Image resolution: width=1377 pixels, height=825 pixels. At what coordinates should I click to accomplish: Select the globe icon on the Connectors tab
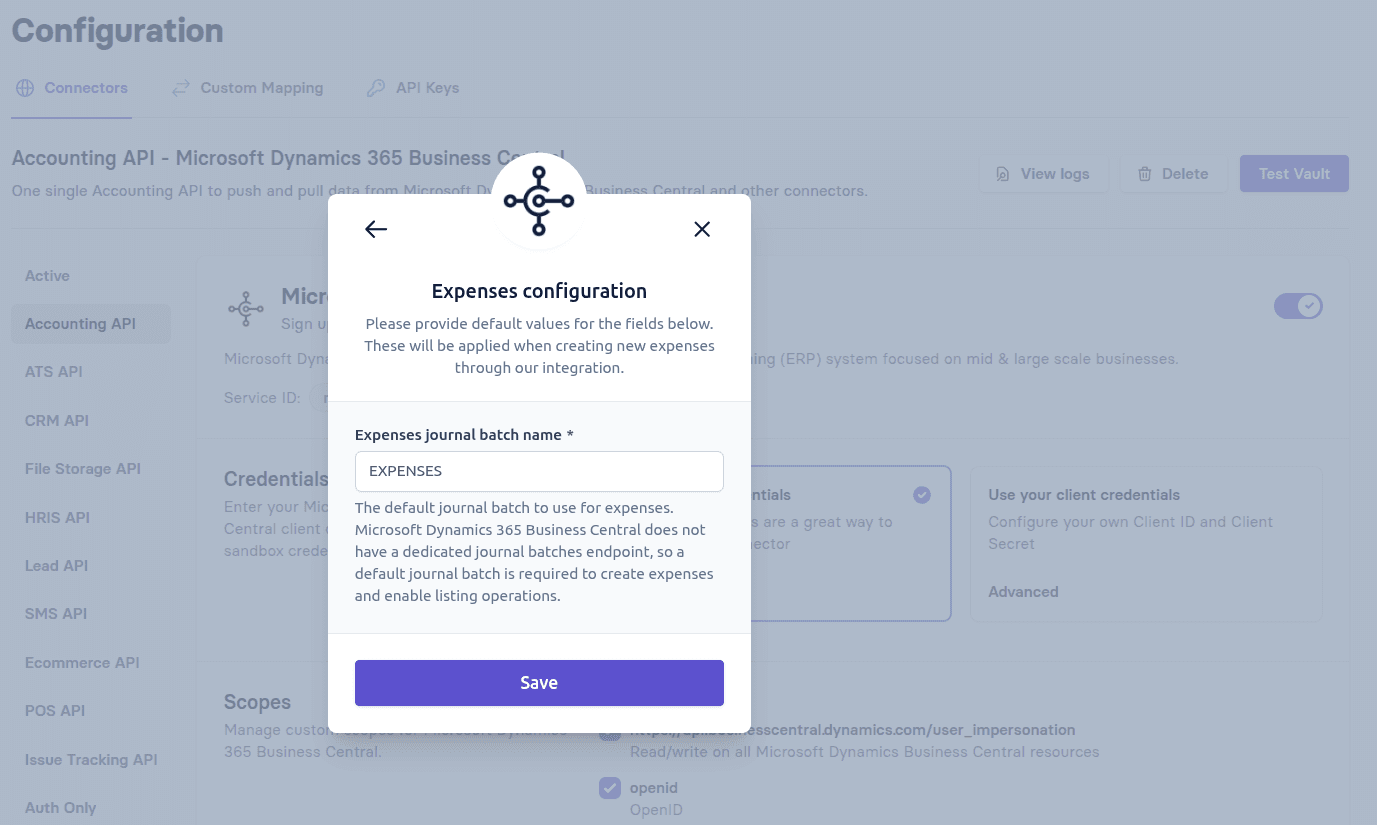click(x=24, y=88)
